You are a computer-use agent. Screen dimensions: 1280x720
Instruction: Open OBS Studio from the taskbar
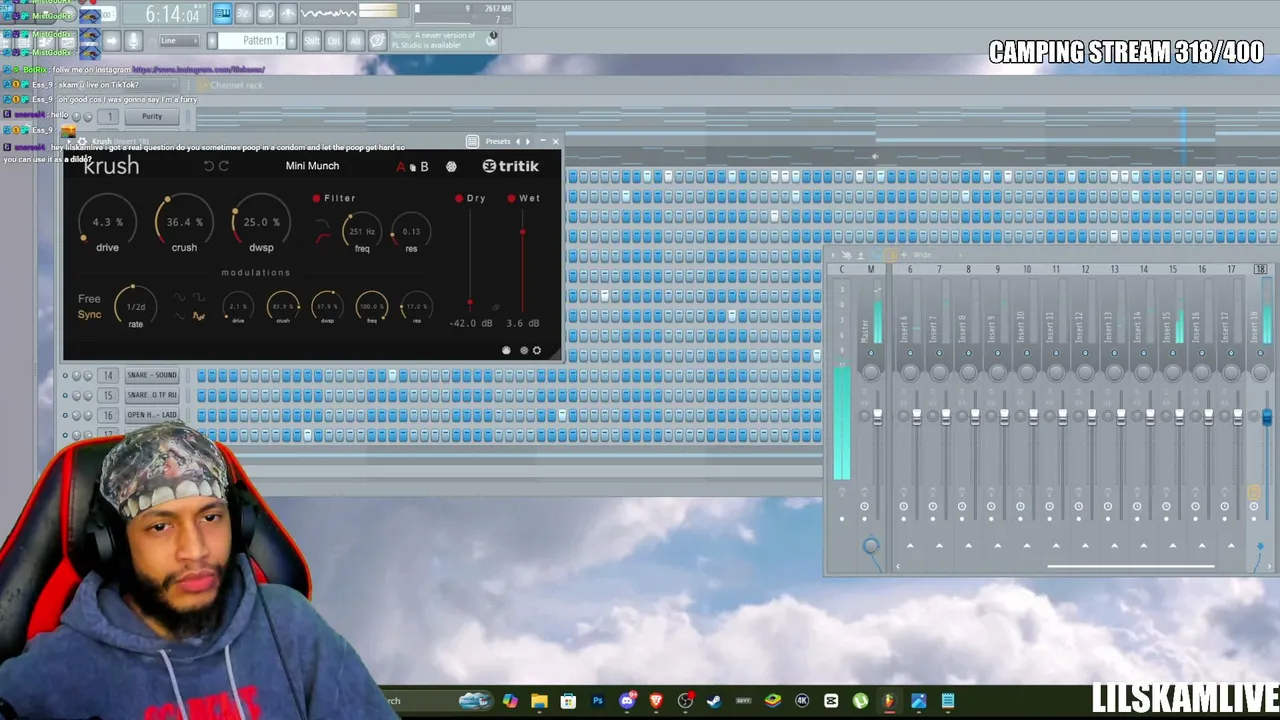tap(685, 701)
